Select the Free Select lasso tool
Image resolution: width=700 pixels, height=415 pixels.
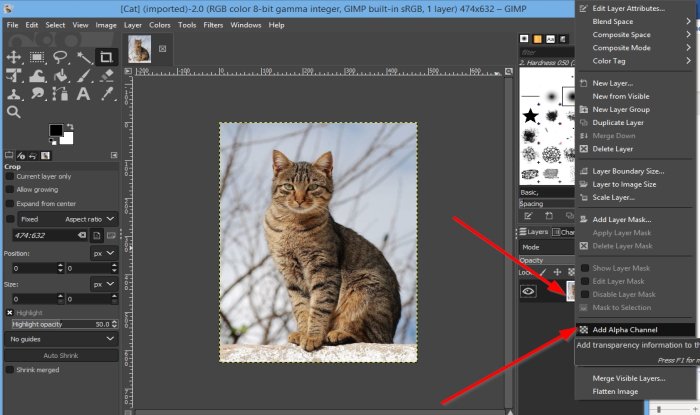59,57
